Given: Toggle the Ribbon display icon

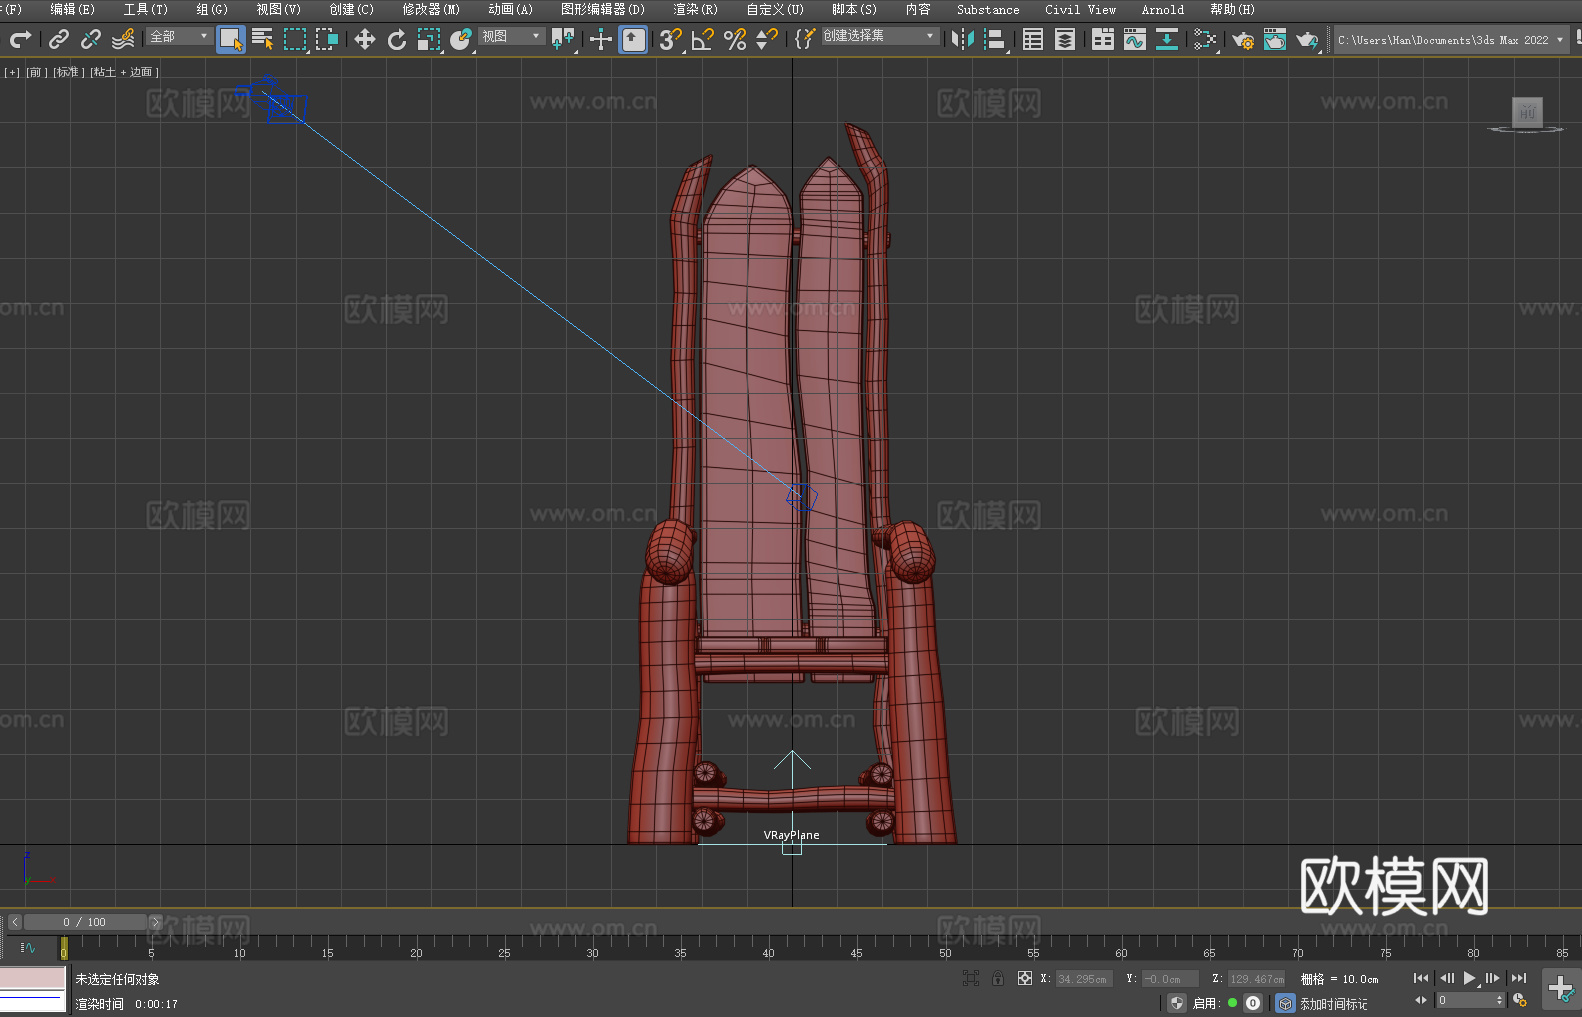Looking at the screenshot, I should (1103, 39).
